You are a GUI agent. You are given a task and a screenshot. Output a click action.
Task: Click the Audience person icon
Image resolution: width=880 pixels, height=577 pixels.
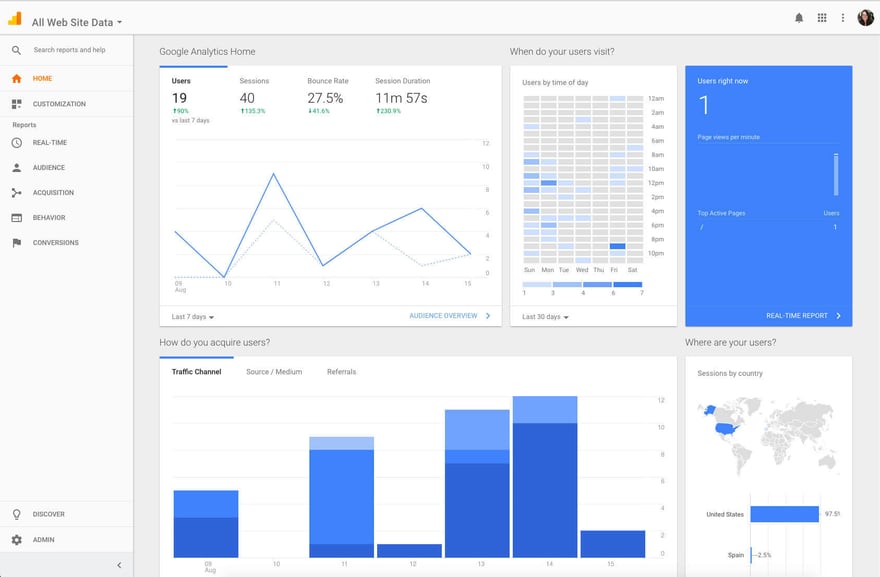16,167
